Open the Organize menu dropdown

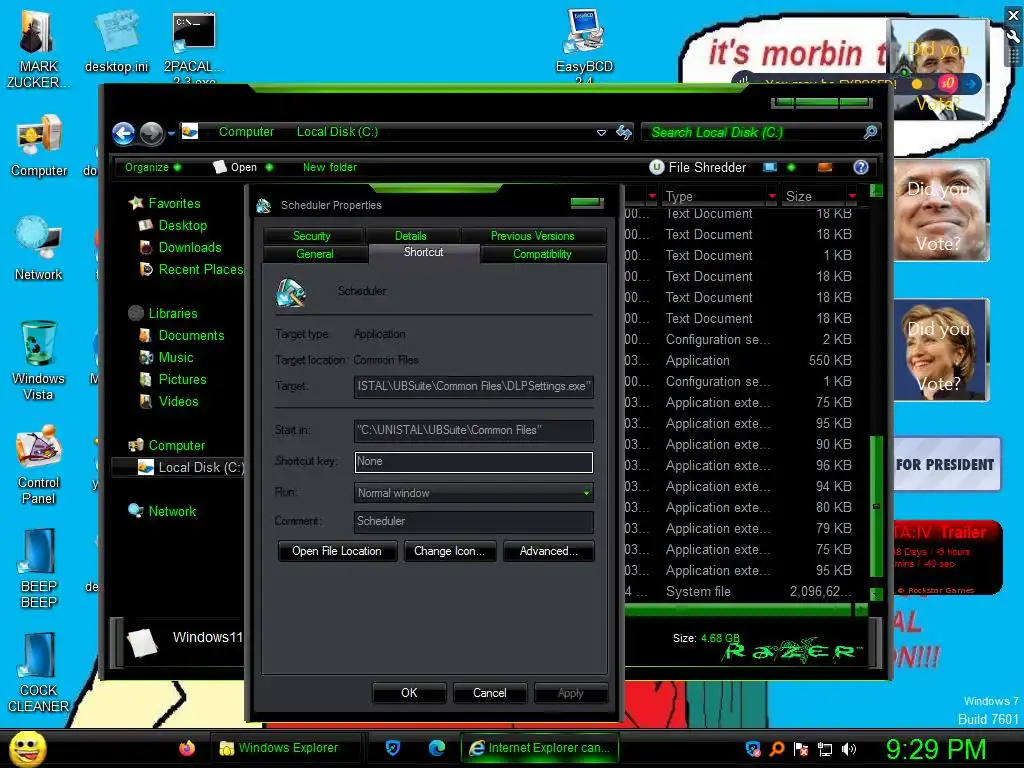click(x=153, y=167)
